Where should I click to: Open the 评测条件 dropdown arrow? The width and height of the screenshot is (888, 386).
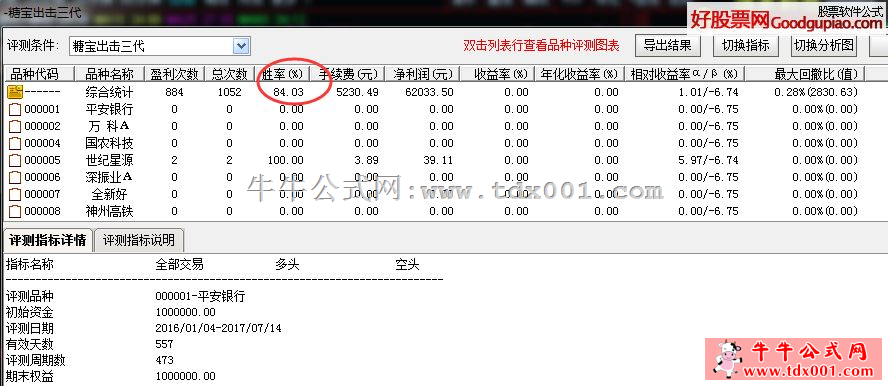[x=242, y=46]
